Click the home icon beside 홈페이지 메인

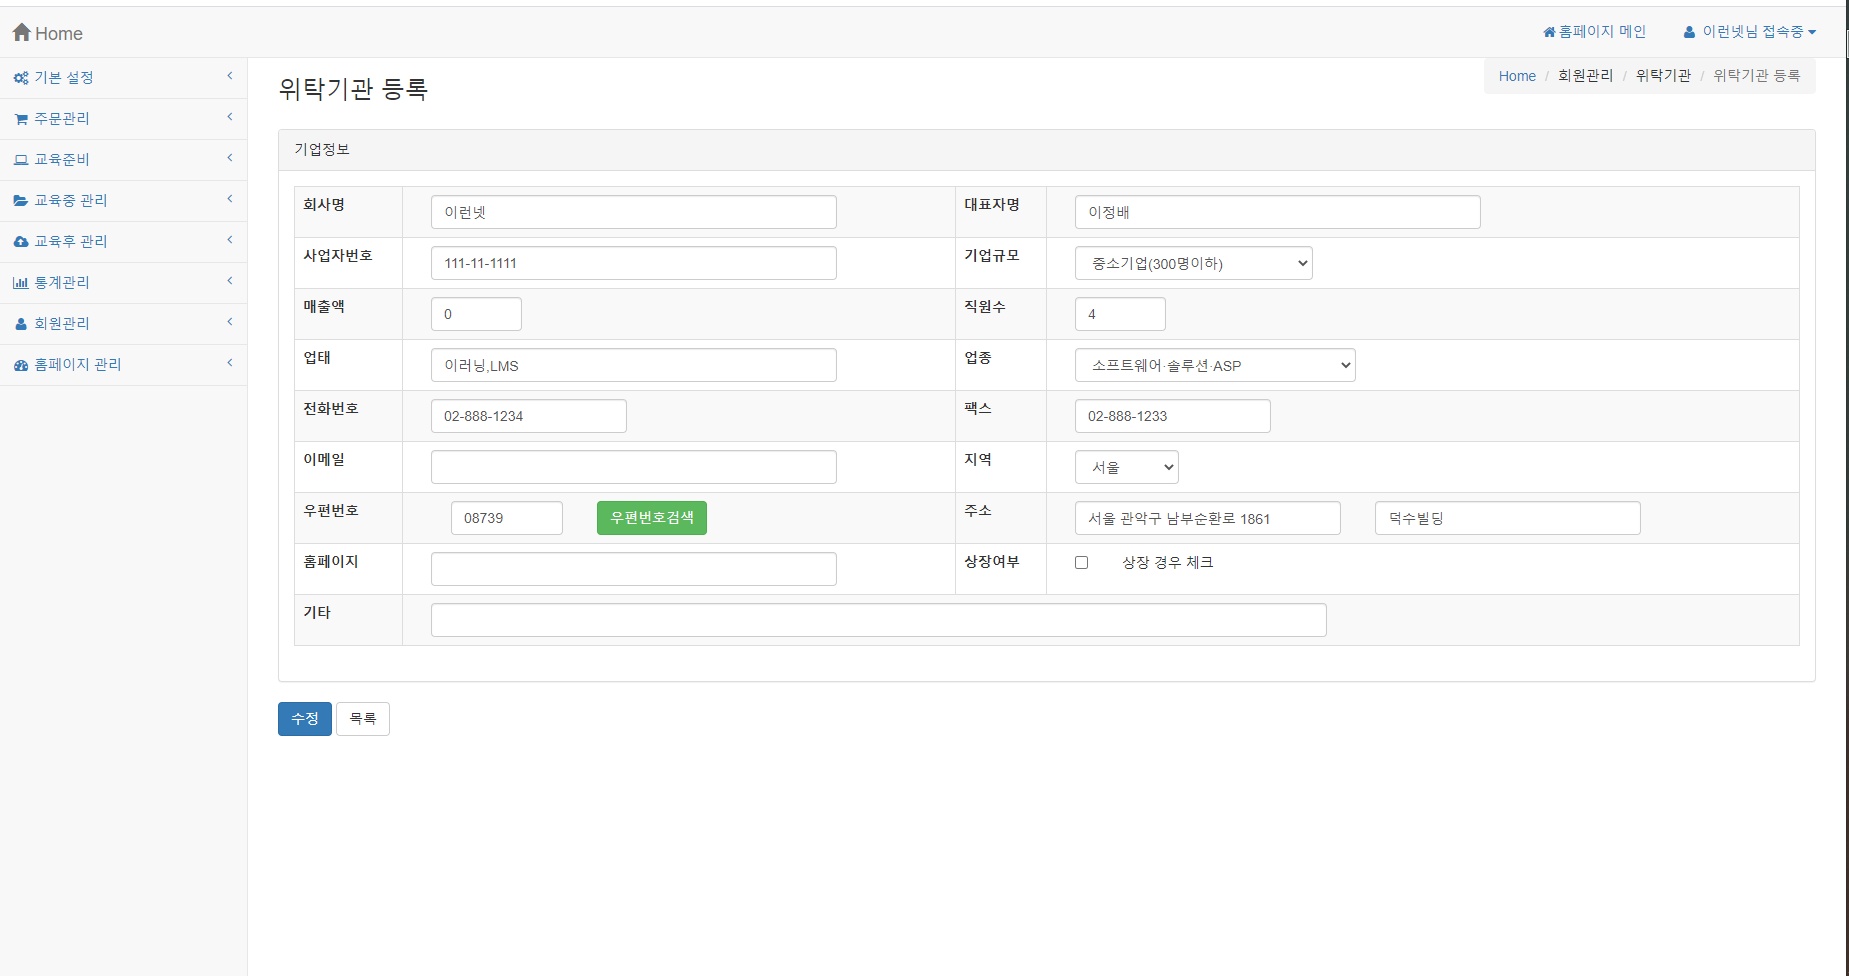[1549, 32]
